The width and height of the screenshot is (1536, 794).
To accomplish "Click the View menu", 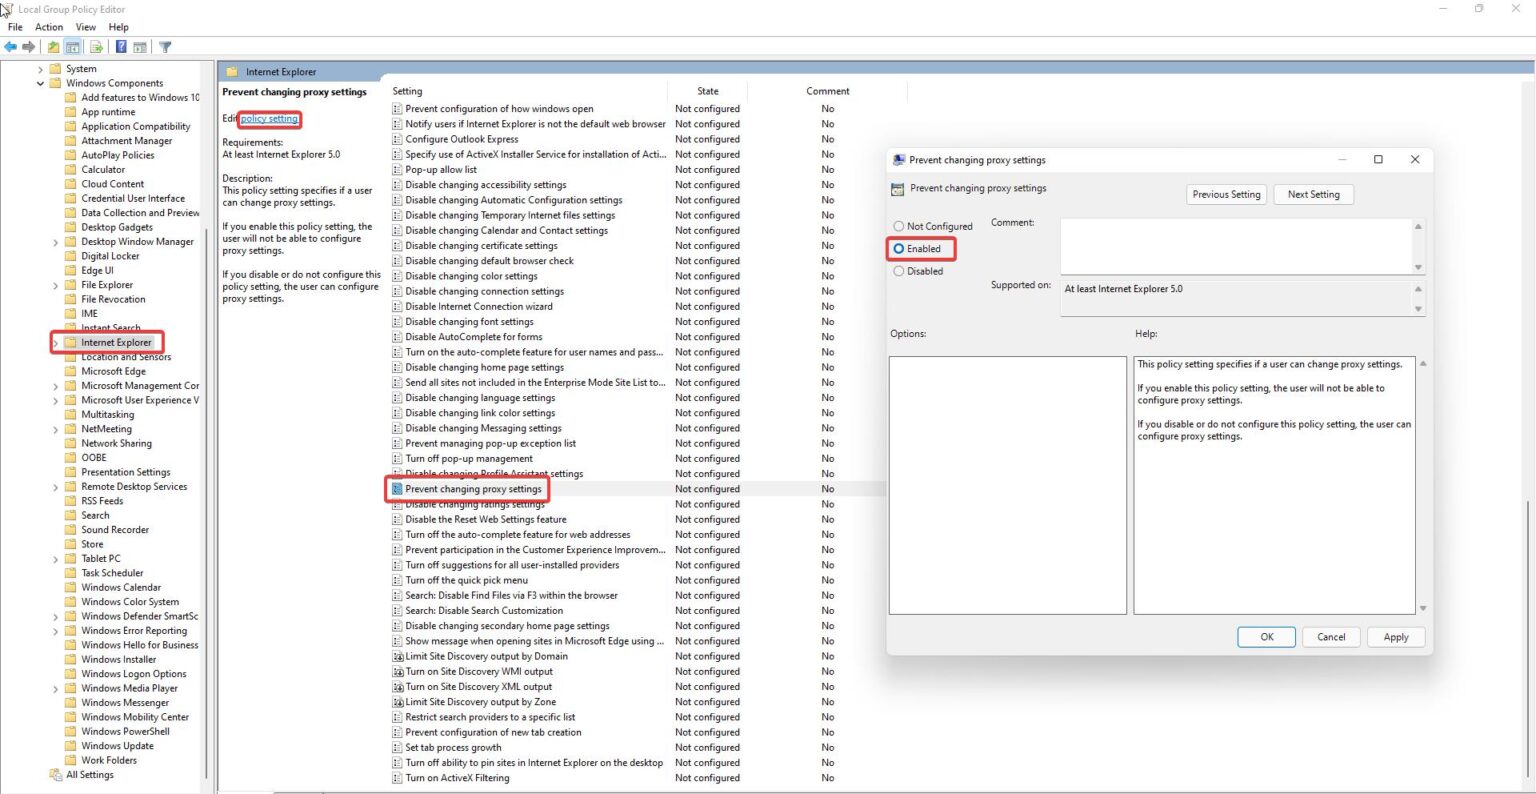I will point(85,27).
